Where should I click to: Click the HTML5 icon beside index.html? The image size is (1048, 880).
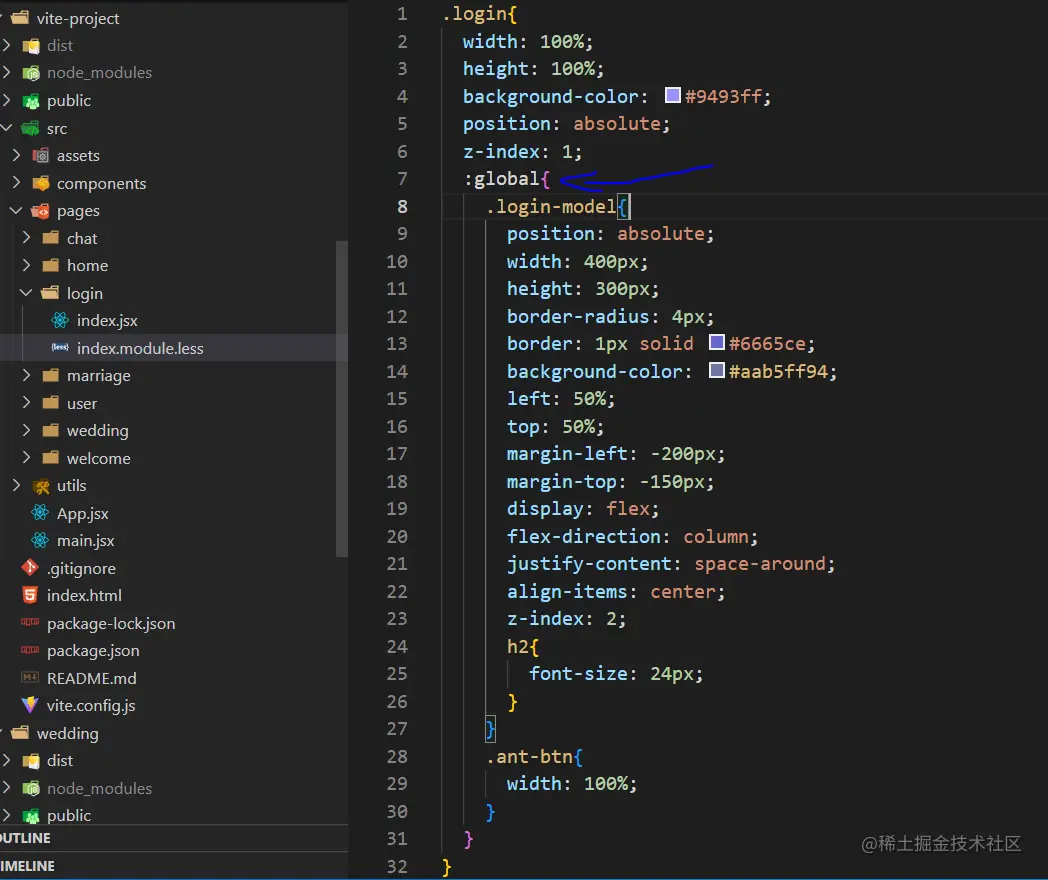(30, 595)
